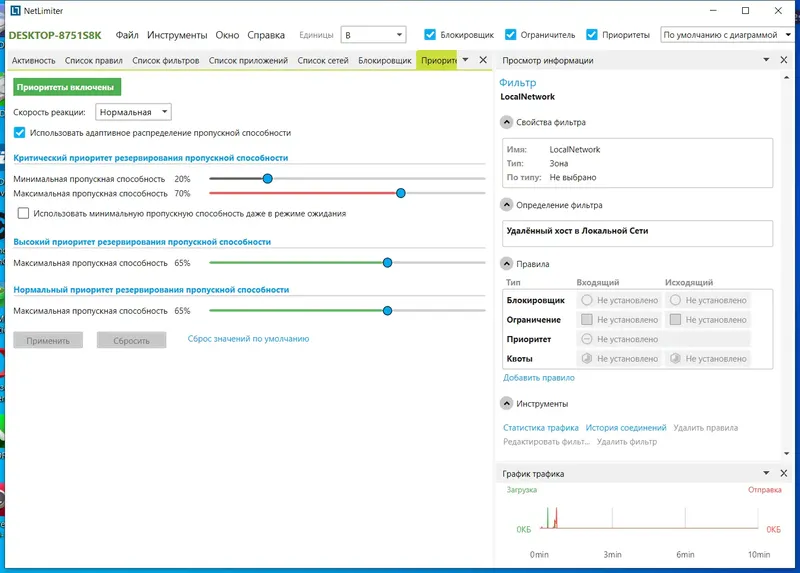The height and width of the screenshot is (573, 800).
Task: Click the Добавить правило link
Action: tap(538, 378)
